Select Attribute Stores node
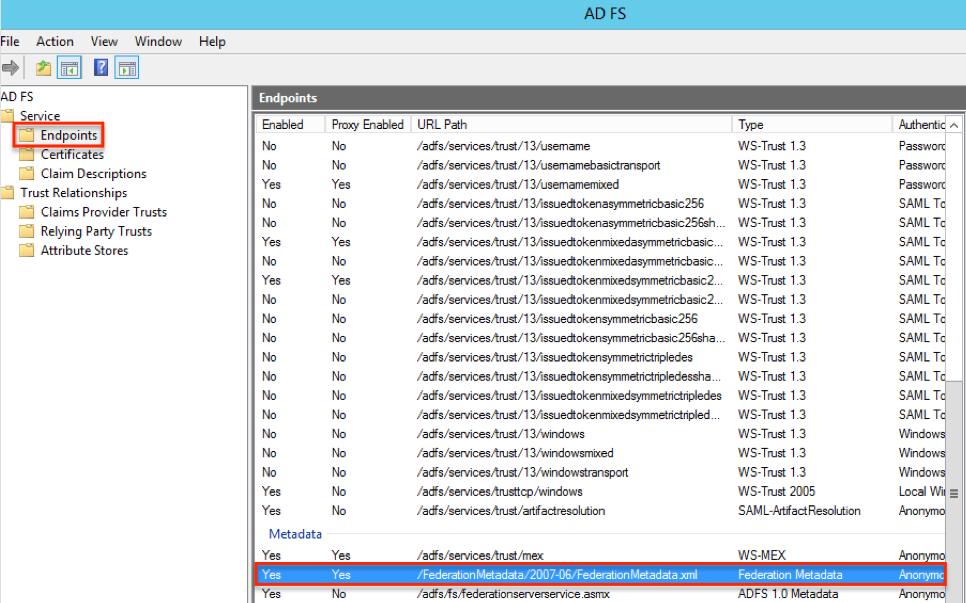Image resolution: width=966 pixels, height=603 pixels. (x=84, y=251)
